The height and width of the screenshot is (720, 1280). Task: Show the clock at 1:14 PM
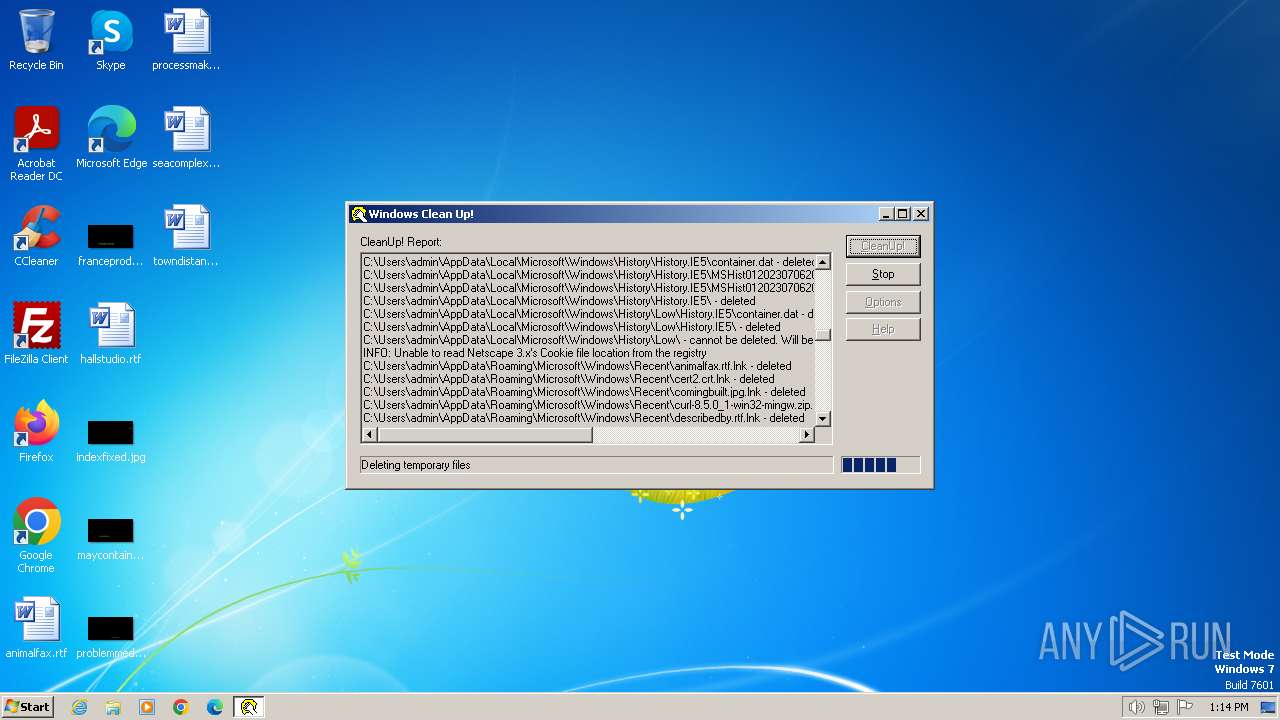pyautogui.click(x=1228, y=707)
